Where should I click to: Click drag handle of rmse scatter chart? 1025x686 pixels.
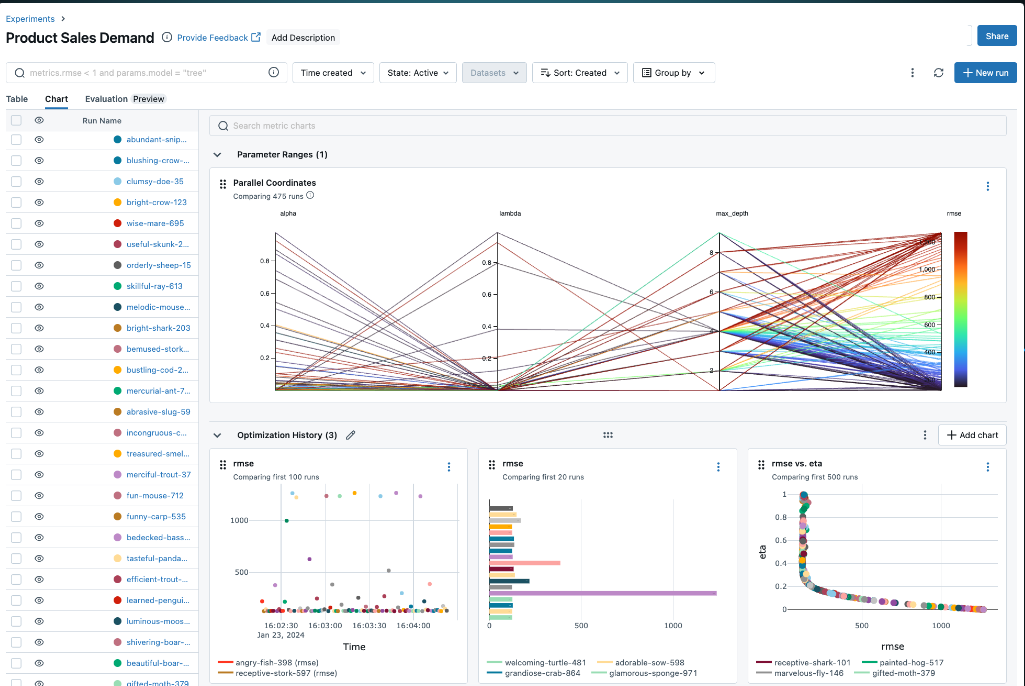coord(223,465)
